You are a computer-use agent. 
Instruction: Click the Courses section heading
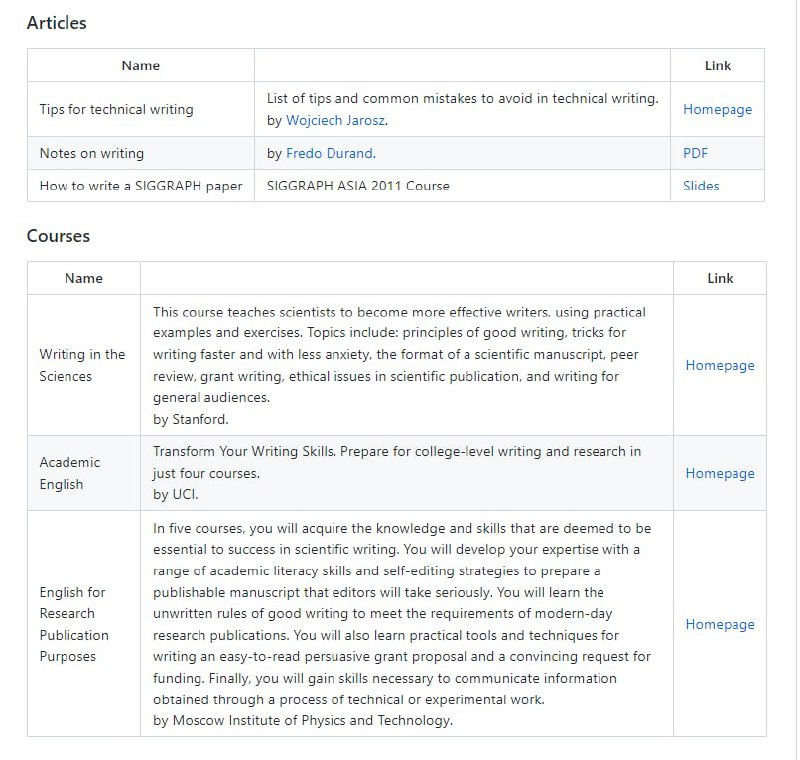coord(58,236)
